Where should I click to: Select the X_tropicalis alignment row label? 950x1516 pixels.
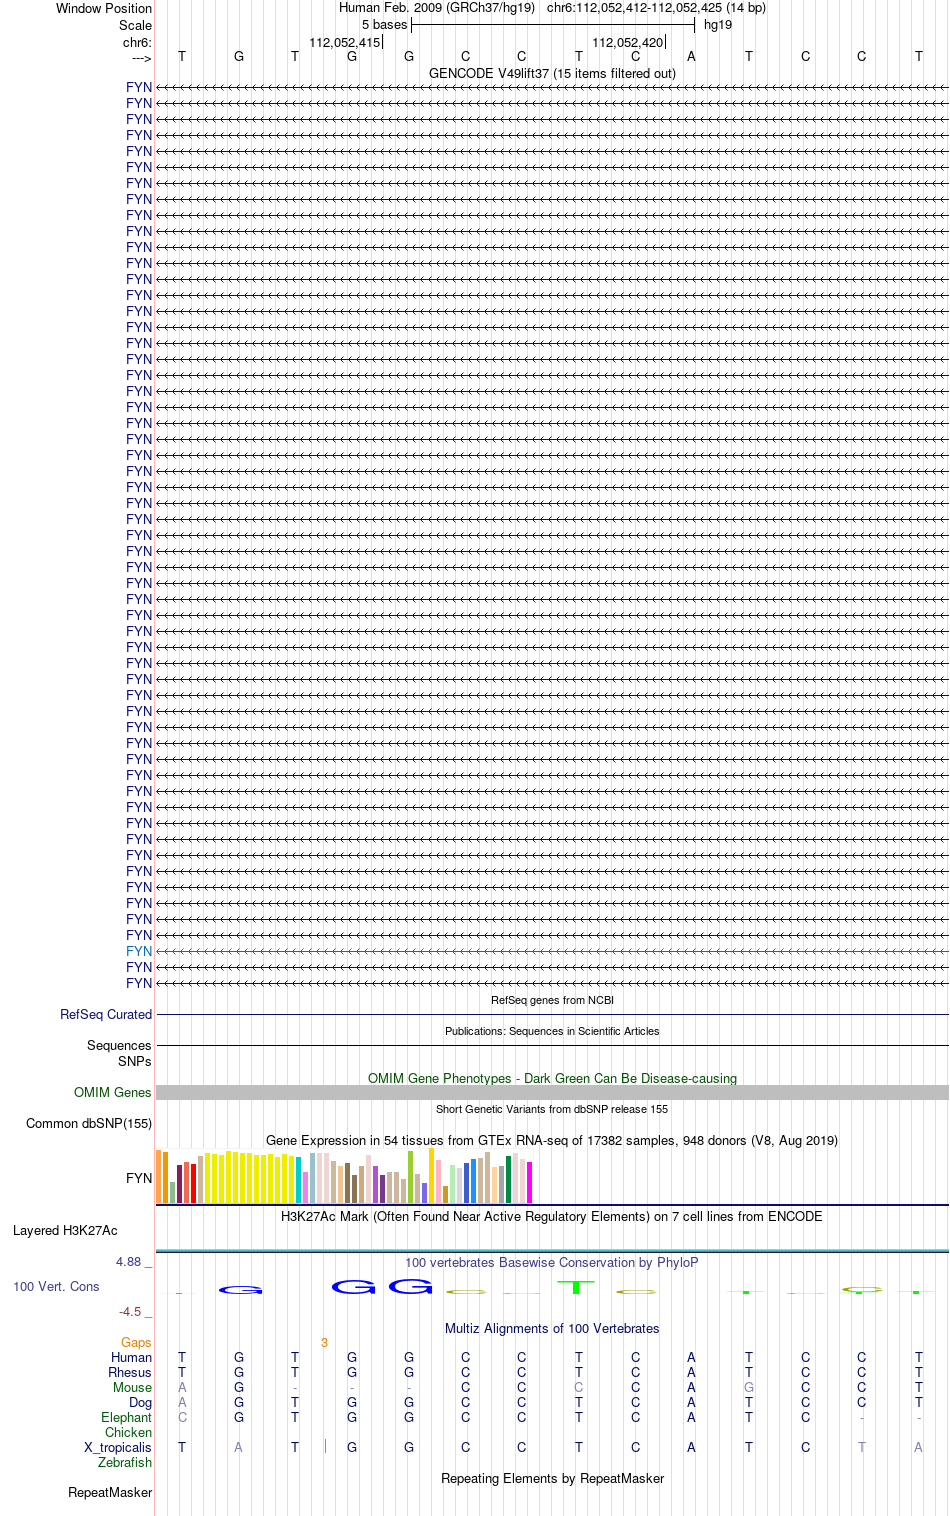[118, 1447]
